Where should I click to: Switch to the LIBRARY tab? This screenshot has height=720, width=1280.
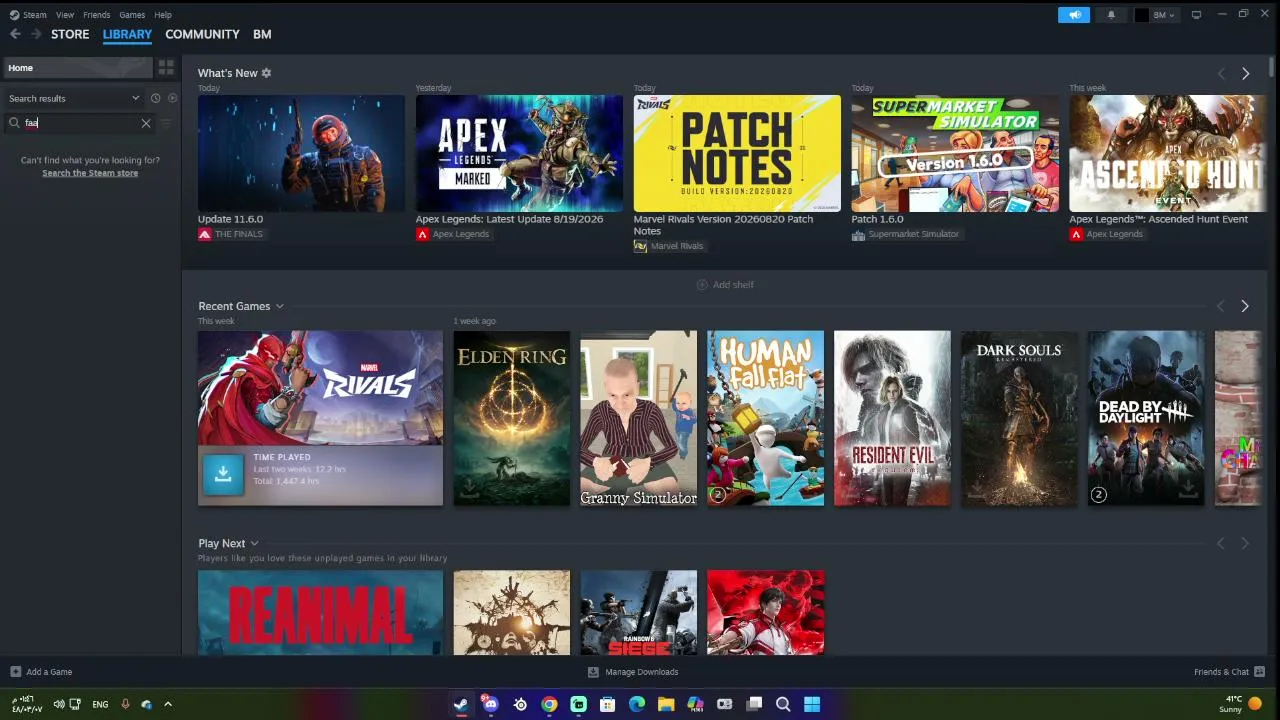click(127, 34)
